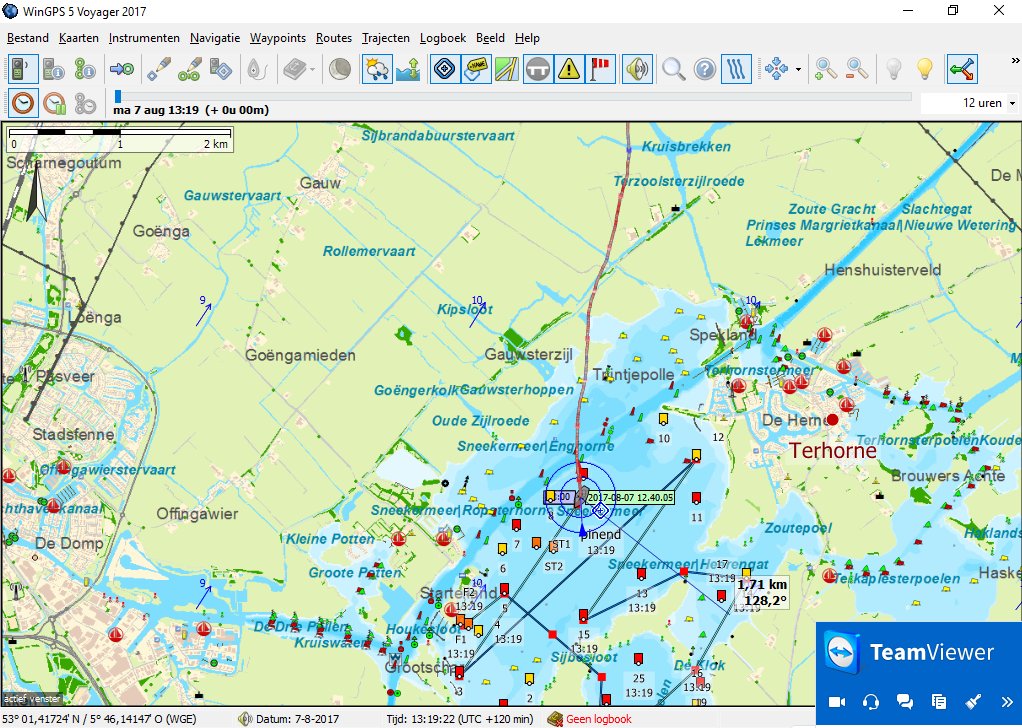Click TeamViewer brush tool icon
The image size is (1022, 728).
[972, 701]
